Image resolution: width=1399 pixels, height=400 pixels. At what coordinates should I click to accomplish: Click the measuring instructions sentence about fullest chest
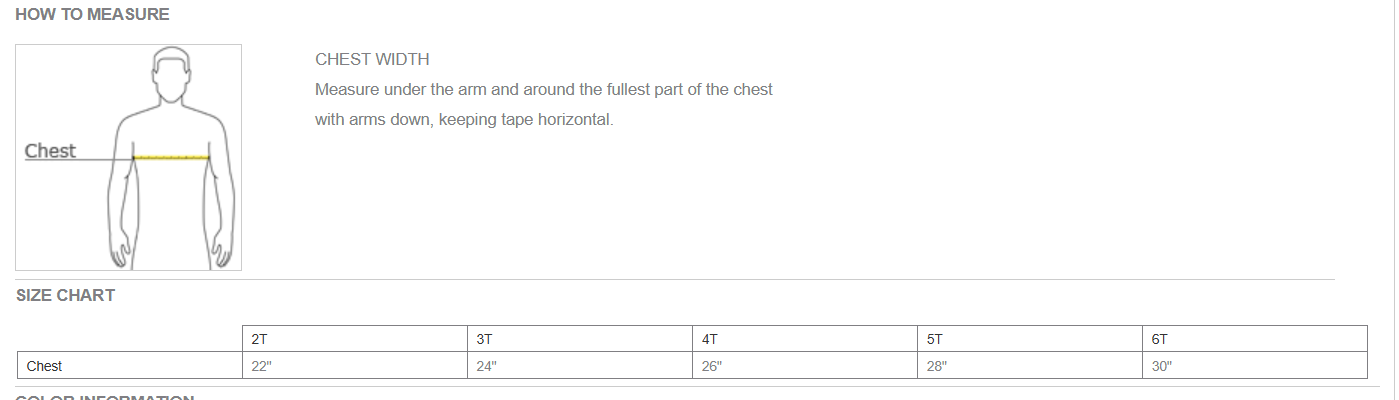(543, 90)
